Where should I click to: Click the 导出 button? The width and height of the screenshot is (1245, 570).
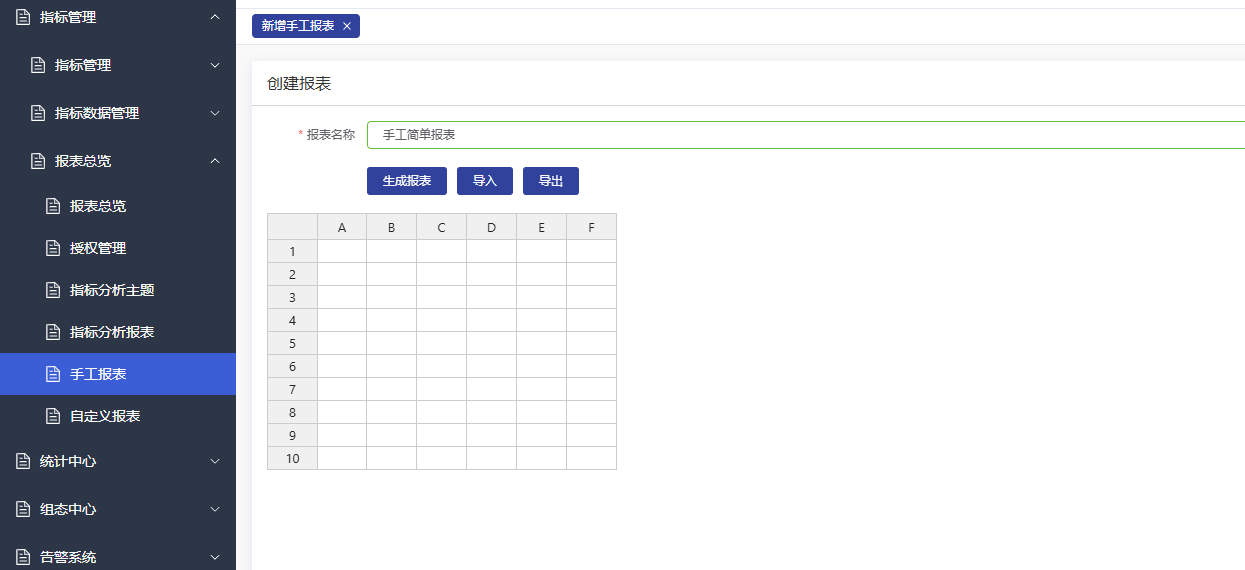pyautogui.click(x=550, y=181)
